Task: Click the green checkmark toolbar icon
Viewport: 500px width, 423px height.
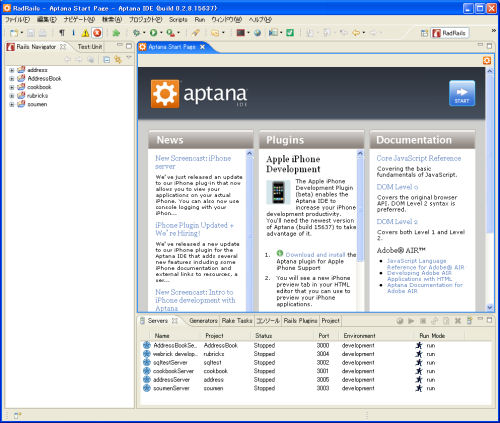Action: coord(290,33)
